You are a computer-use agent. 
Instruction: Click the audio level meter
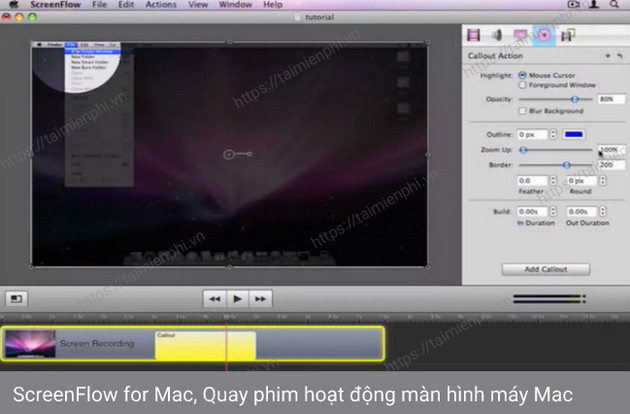(x=549, y=299)
